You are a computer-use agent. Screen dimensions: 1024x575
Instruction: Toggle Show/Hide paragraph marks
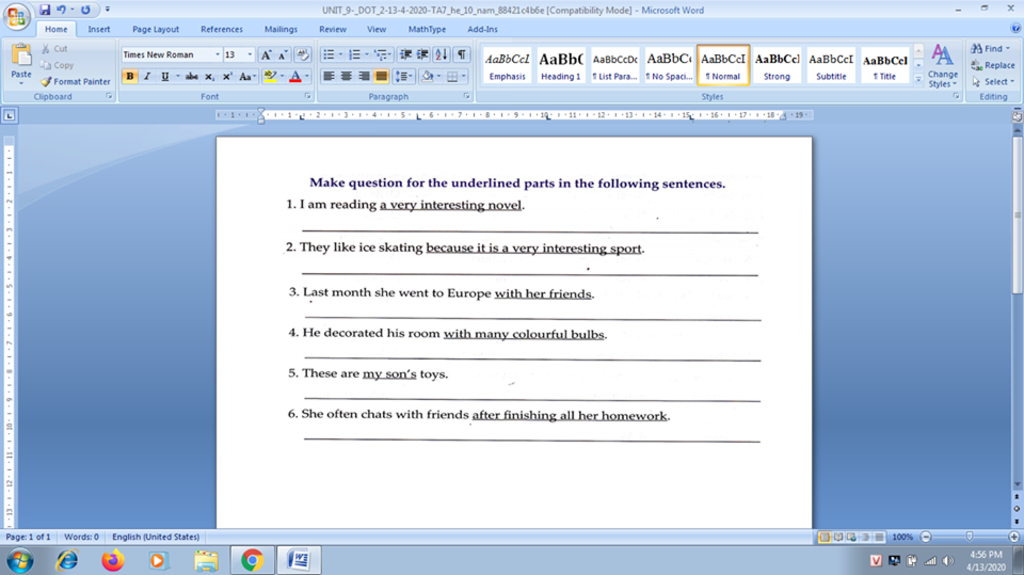462,55
